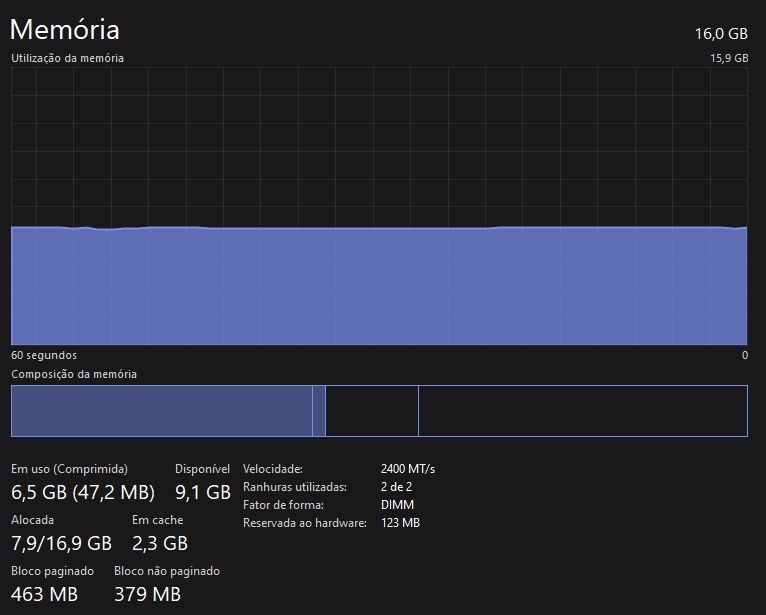Select the 7,9/16,9 GB value

[x=62, y=543]
